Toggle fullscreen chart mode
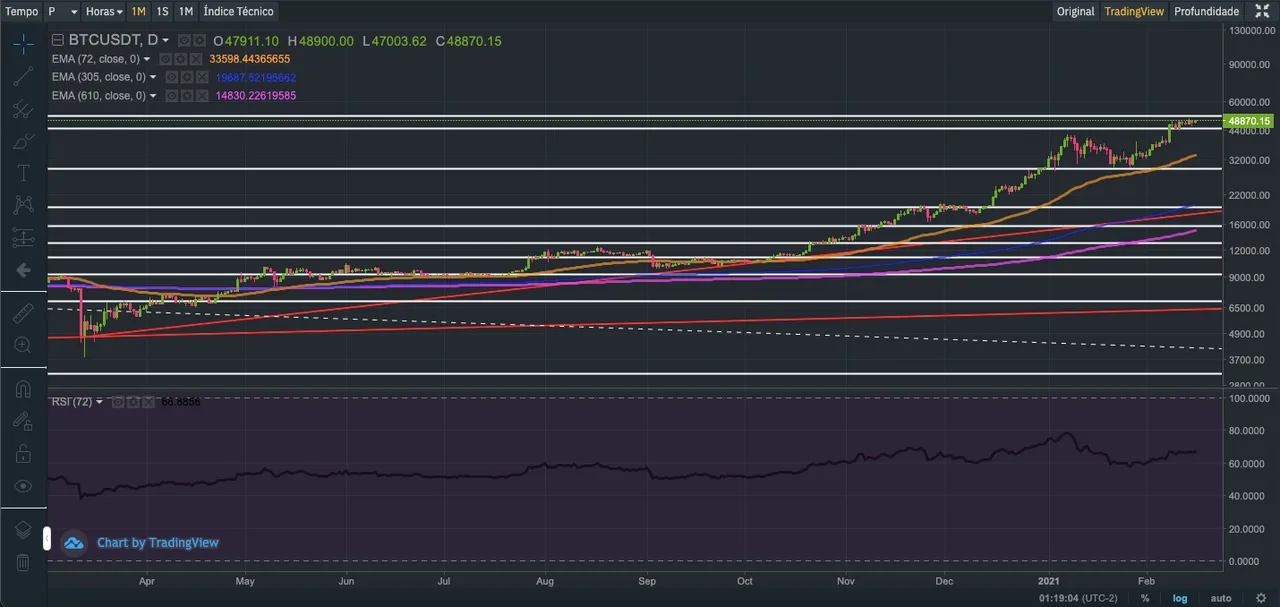 [x=1262, y=11]
